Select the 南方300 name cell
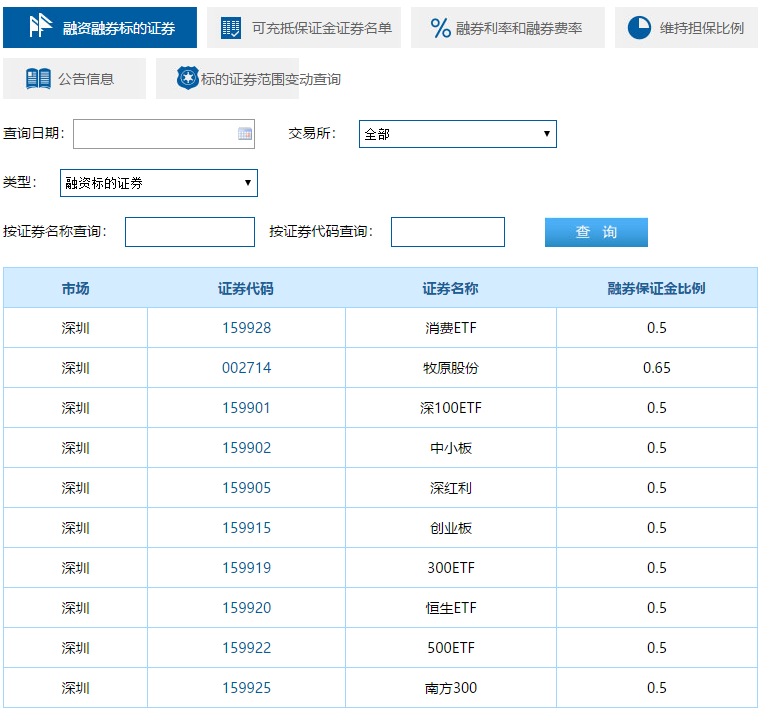Viewport: 760px width, 711px height. point(451,688)
